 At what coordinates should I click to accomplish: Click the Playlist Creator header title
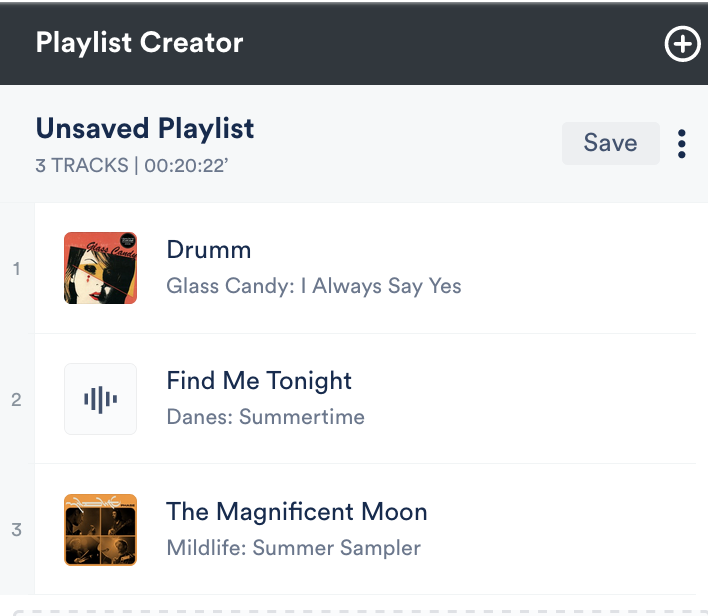(x=139, y=43)
